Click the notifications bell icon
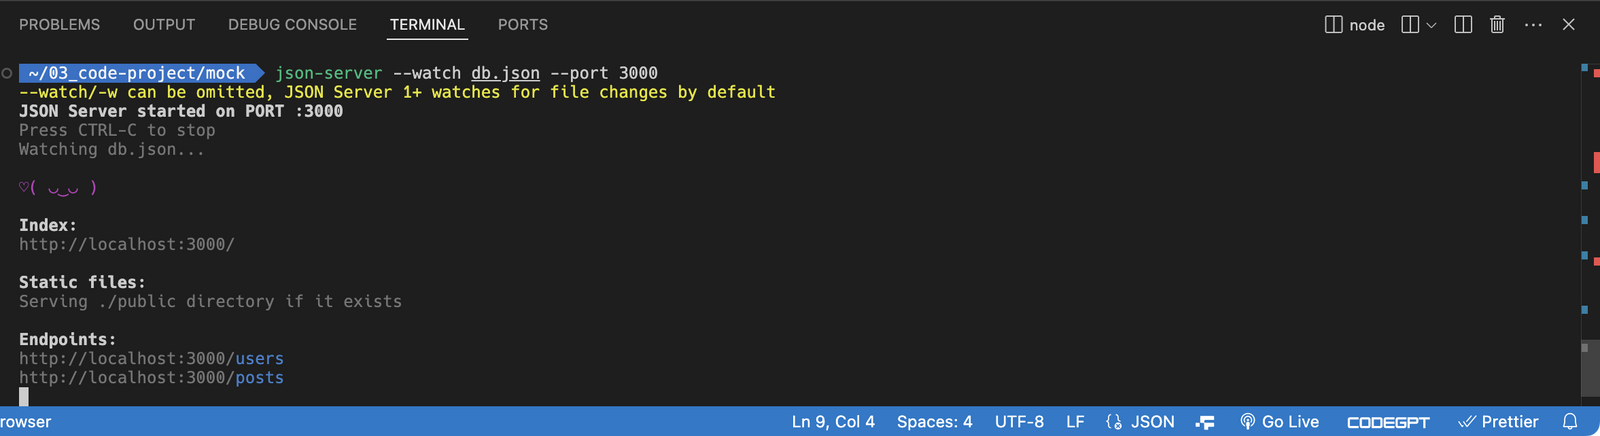Image resolution: width=1600 pixels, height=436 pixels. coord(1570,422)
